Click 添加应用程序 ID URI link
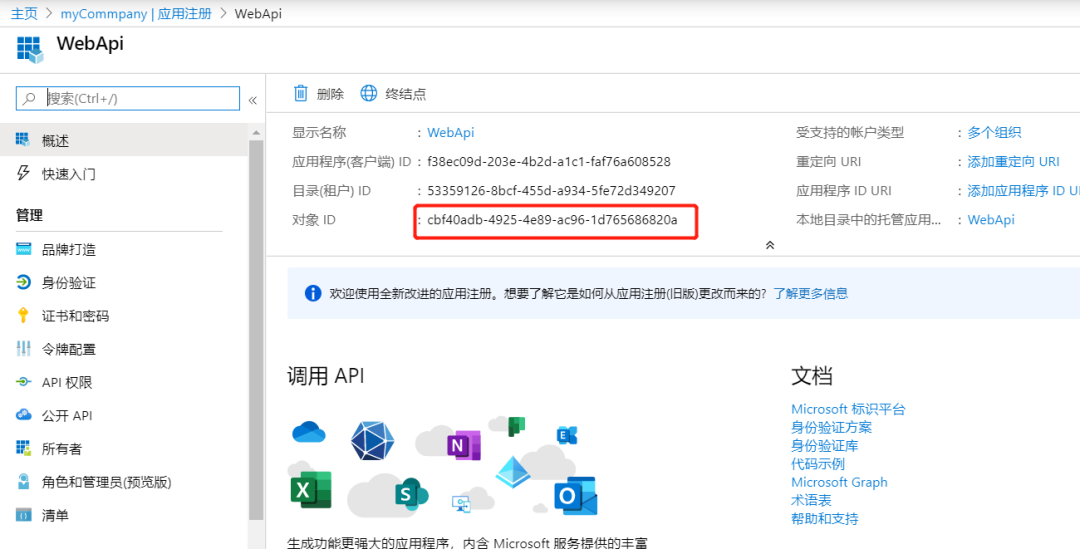1080x549 pixels. point(1024,190)
